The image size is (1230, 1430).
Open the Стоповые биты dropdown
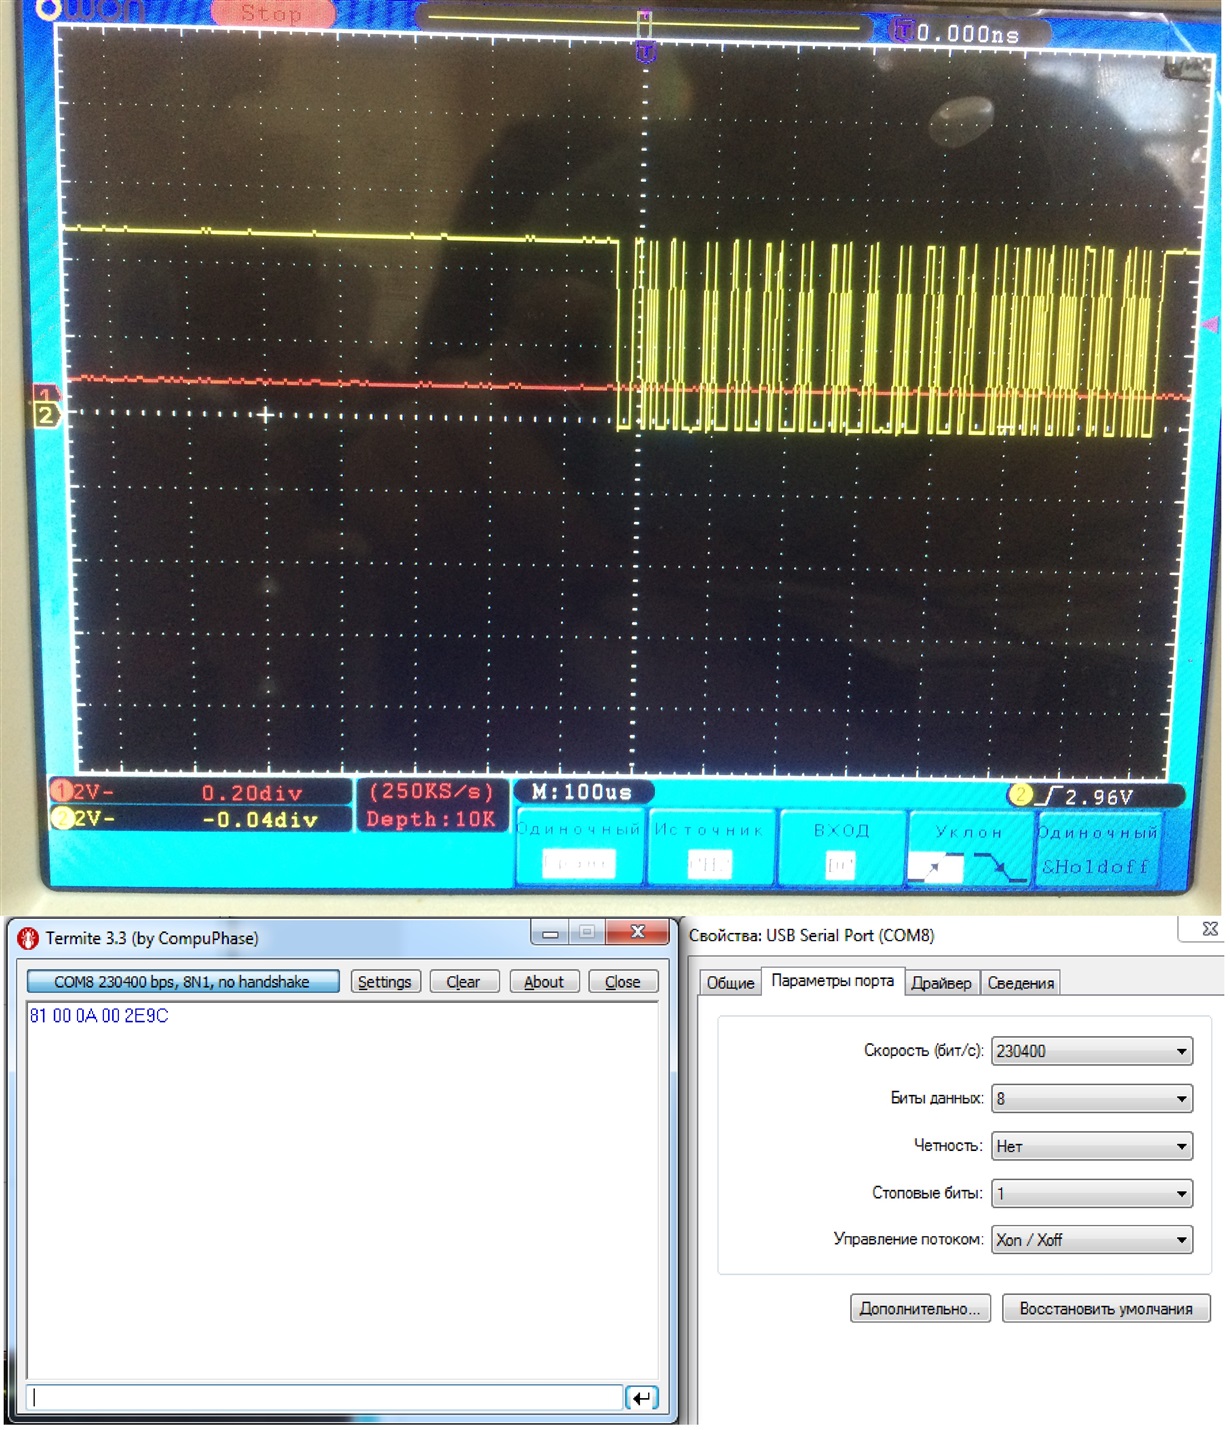pyautogui.click(x=1092, y=1193)
